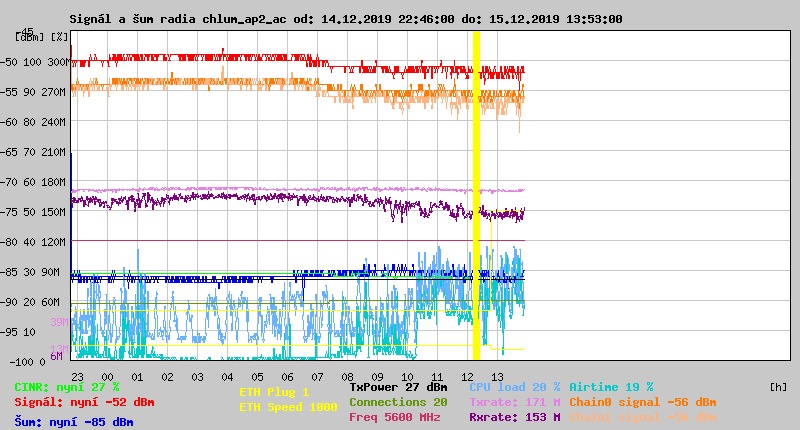This screenshot has width=800, height=430.
Task: Click the 'Airtime 19 %' legend label
Action: (611, 387)
